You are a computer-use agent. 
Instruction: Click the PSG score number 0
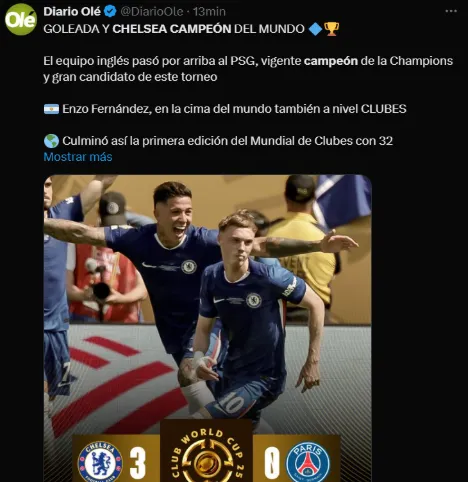pyautogui.click(x=271, y=463)
